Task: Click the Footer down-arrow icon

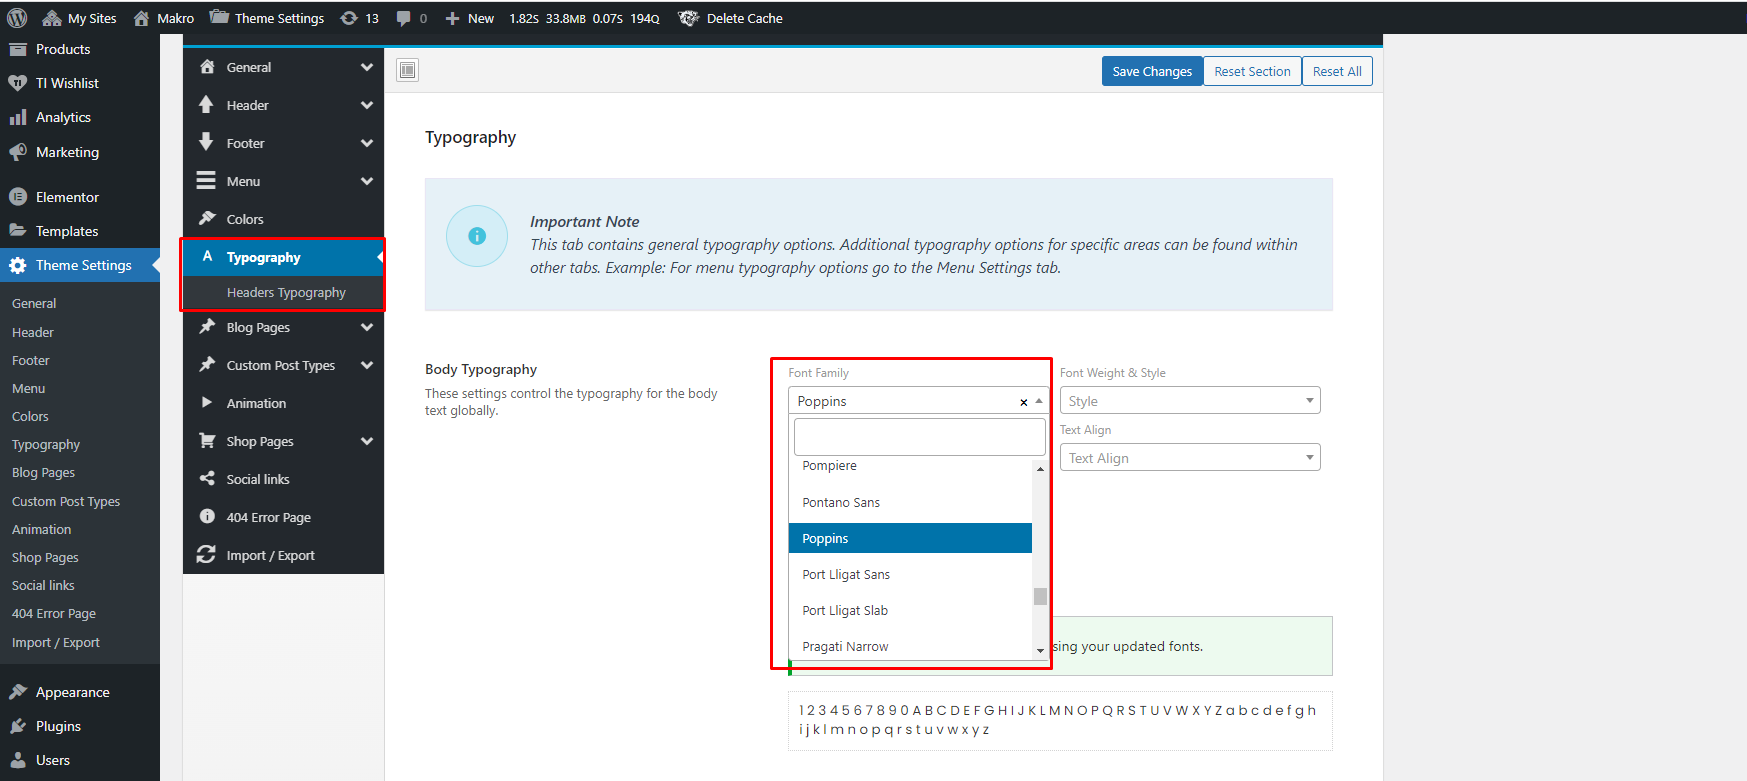Action: coord(207,143)
